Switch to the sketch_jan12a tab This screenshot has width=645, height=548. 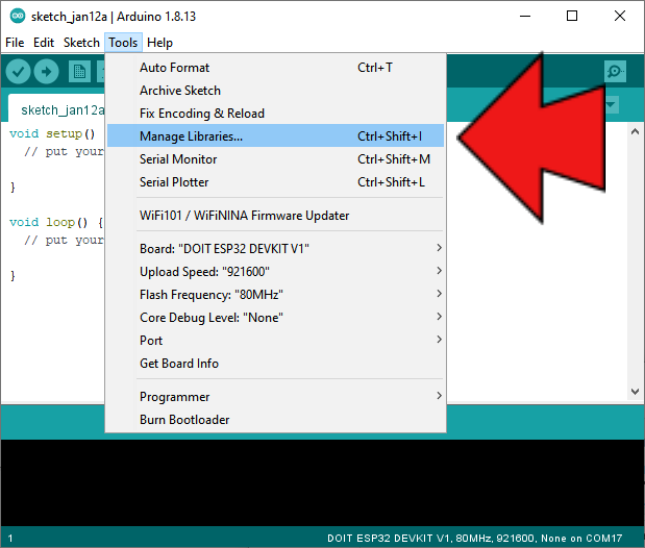pos(54,110)
